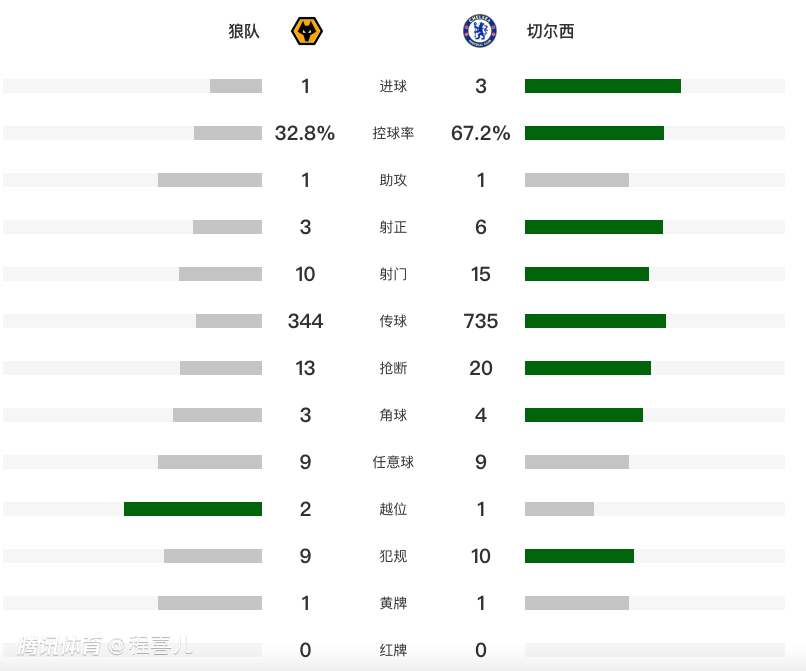Click the 射正 stat label
806x671 pixels.
coord(393,227)
